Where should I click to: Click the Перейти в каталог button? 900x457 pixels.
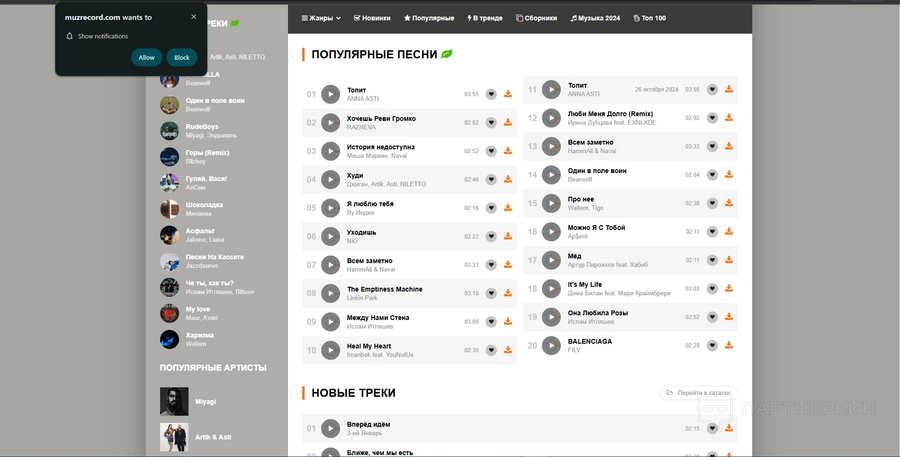point(699,393)
